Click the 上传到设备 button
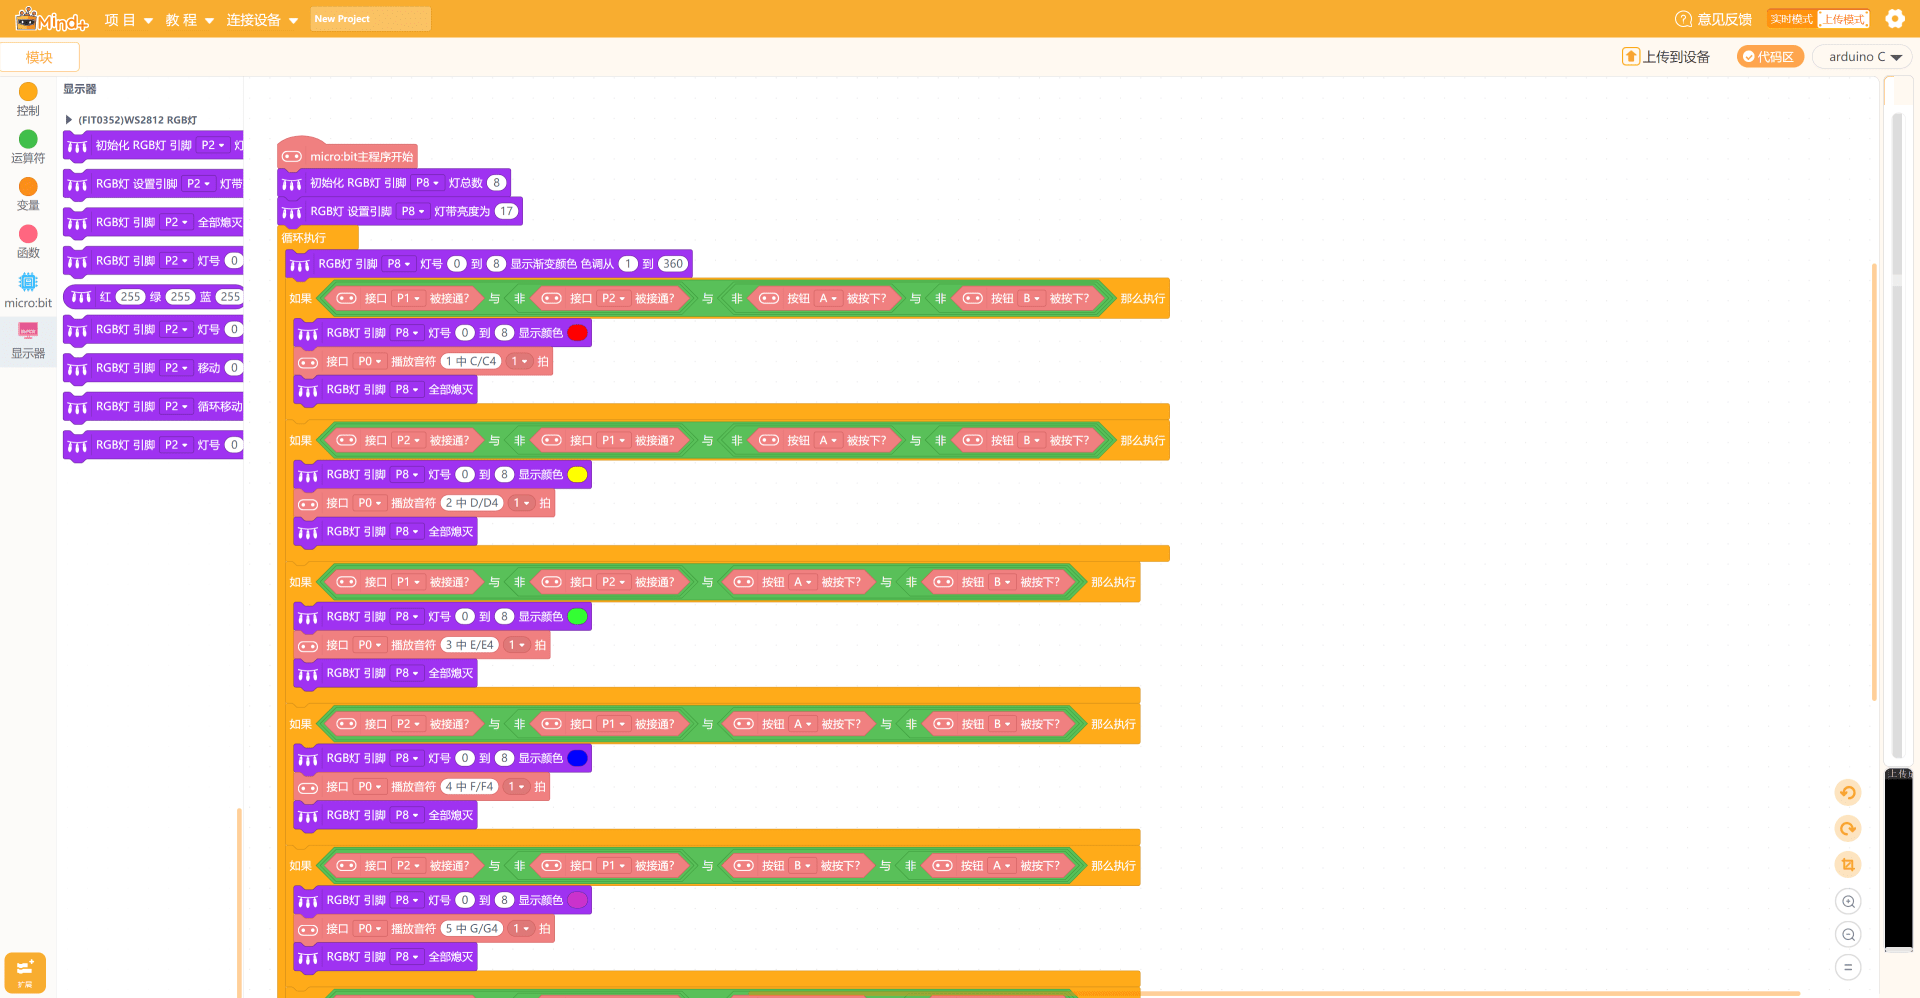1920x998 pixels. click(1666, 57)
